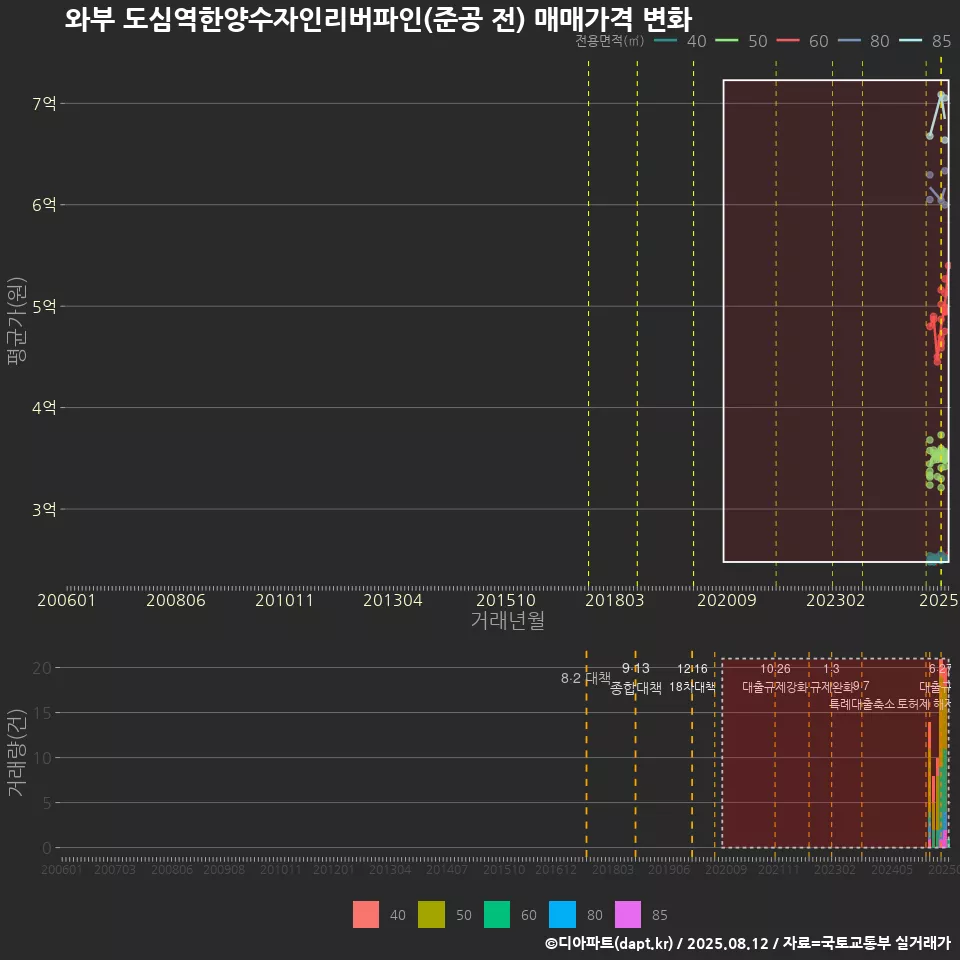Click 201906 on the volume chart x-axis
This screenshot has width=960, height=960.
click(669, 869)
